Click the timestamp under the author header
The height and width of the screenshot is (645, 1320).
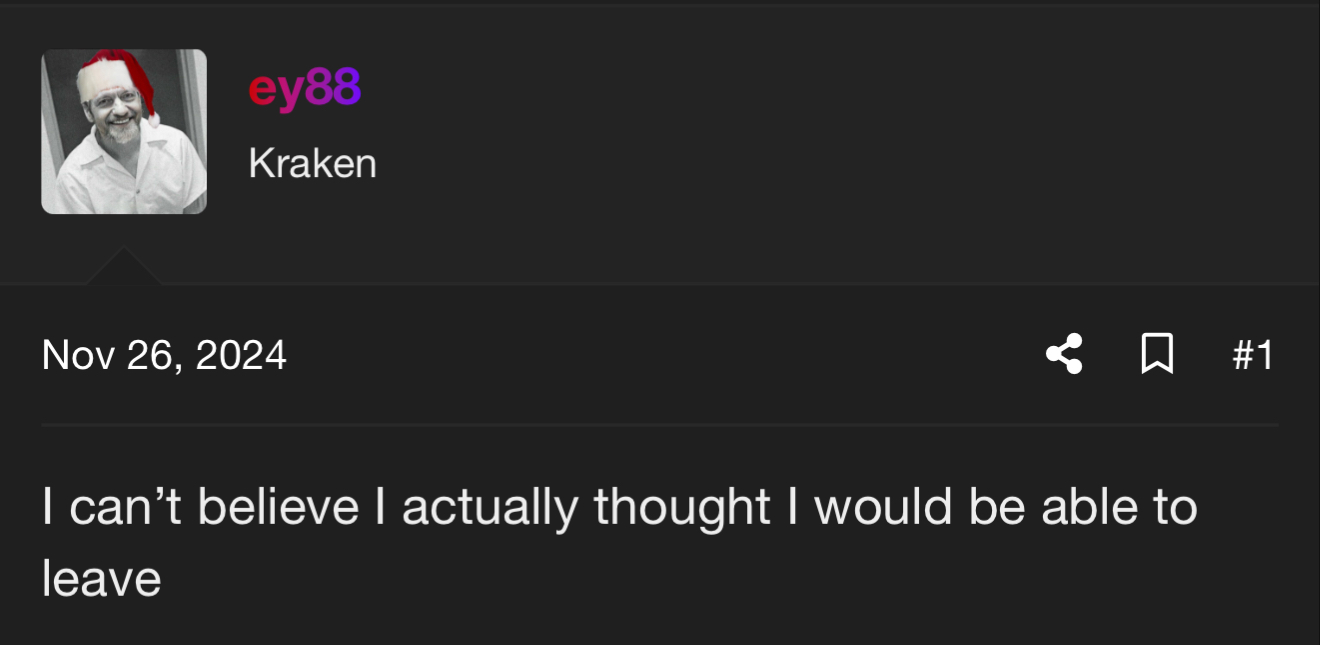(164, 355)
